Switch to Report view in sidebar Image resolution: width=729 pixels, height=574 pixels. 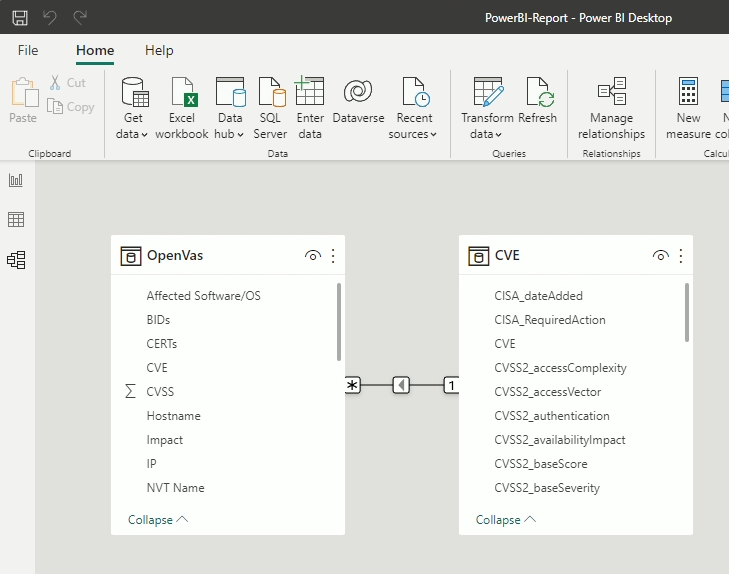pyautogui.click(x=16, y=180)
